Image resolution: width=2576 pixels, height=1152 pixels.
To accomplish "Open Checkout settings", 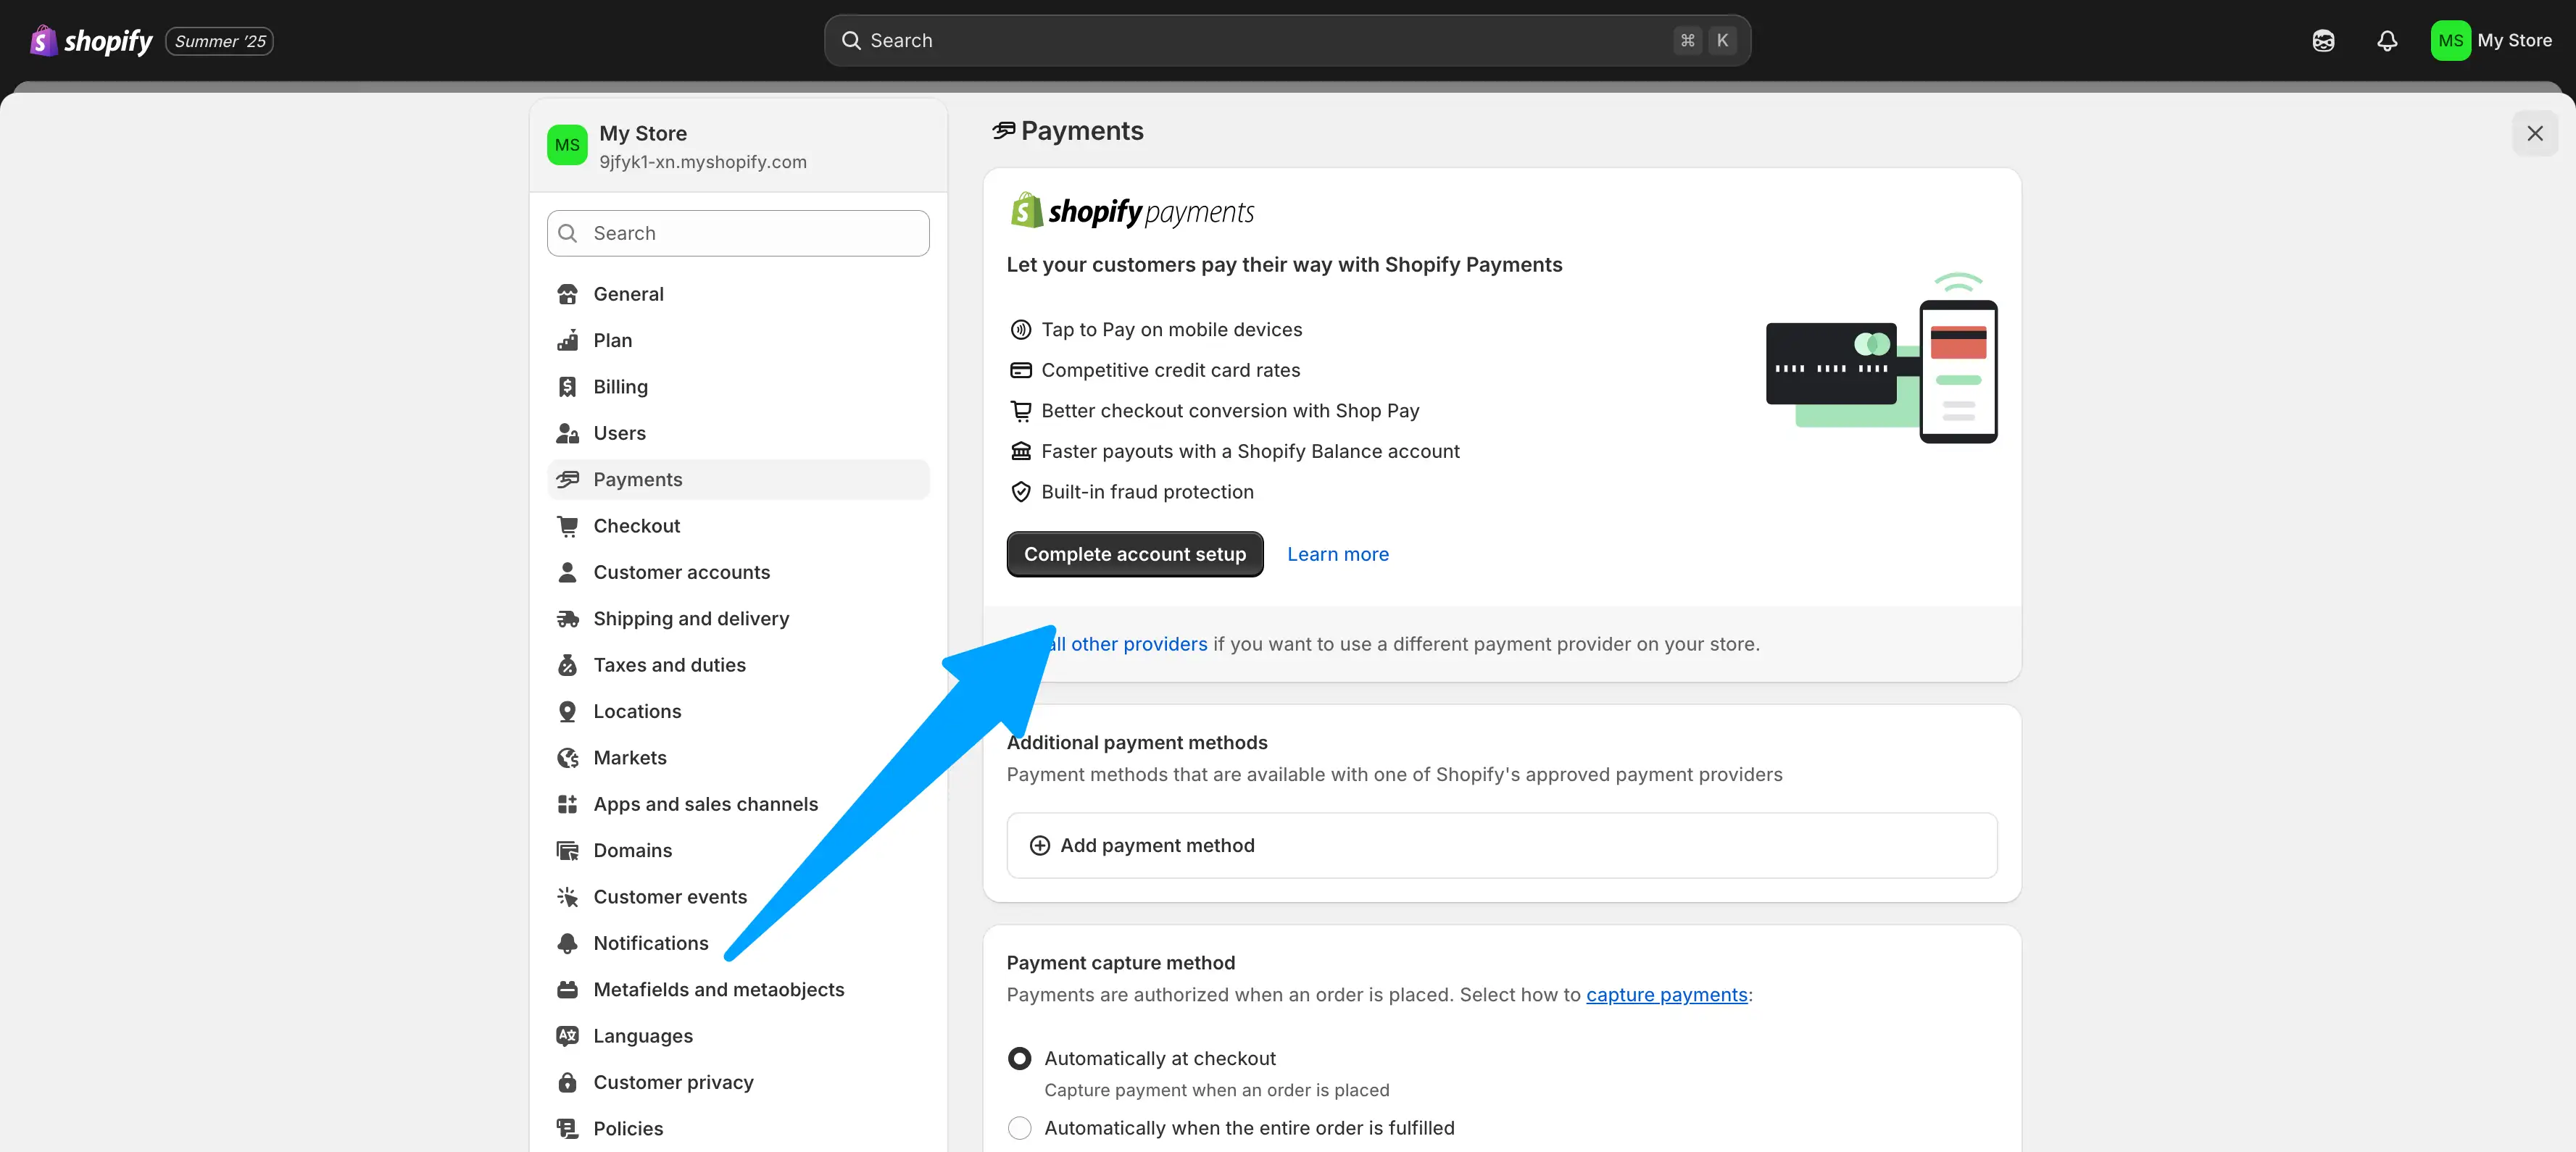I will 738,526.
